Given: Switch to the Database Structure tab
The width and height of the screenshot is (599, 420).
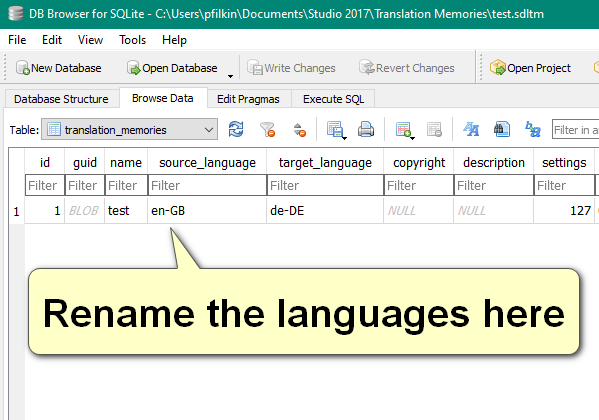Looking at the screenshot, I should pyautogui.click(x=61, y=99).
